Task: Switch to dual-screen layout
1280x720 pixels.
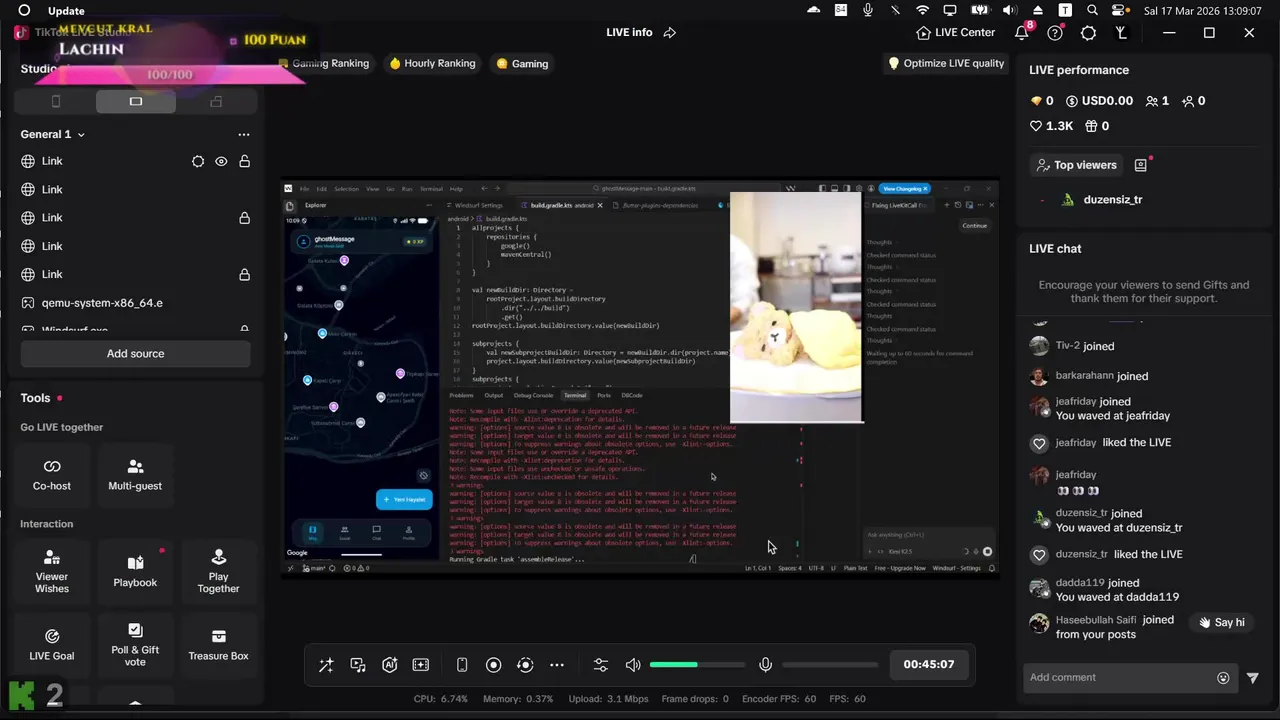Action: (216, 101)
